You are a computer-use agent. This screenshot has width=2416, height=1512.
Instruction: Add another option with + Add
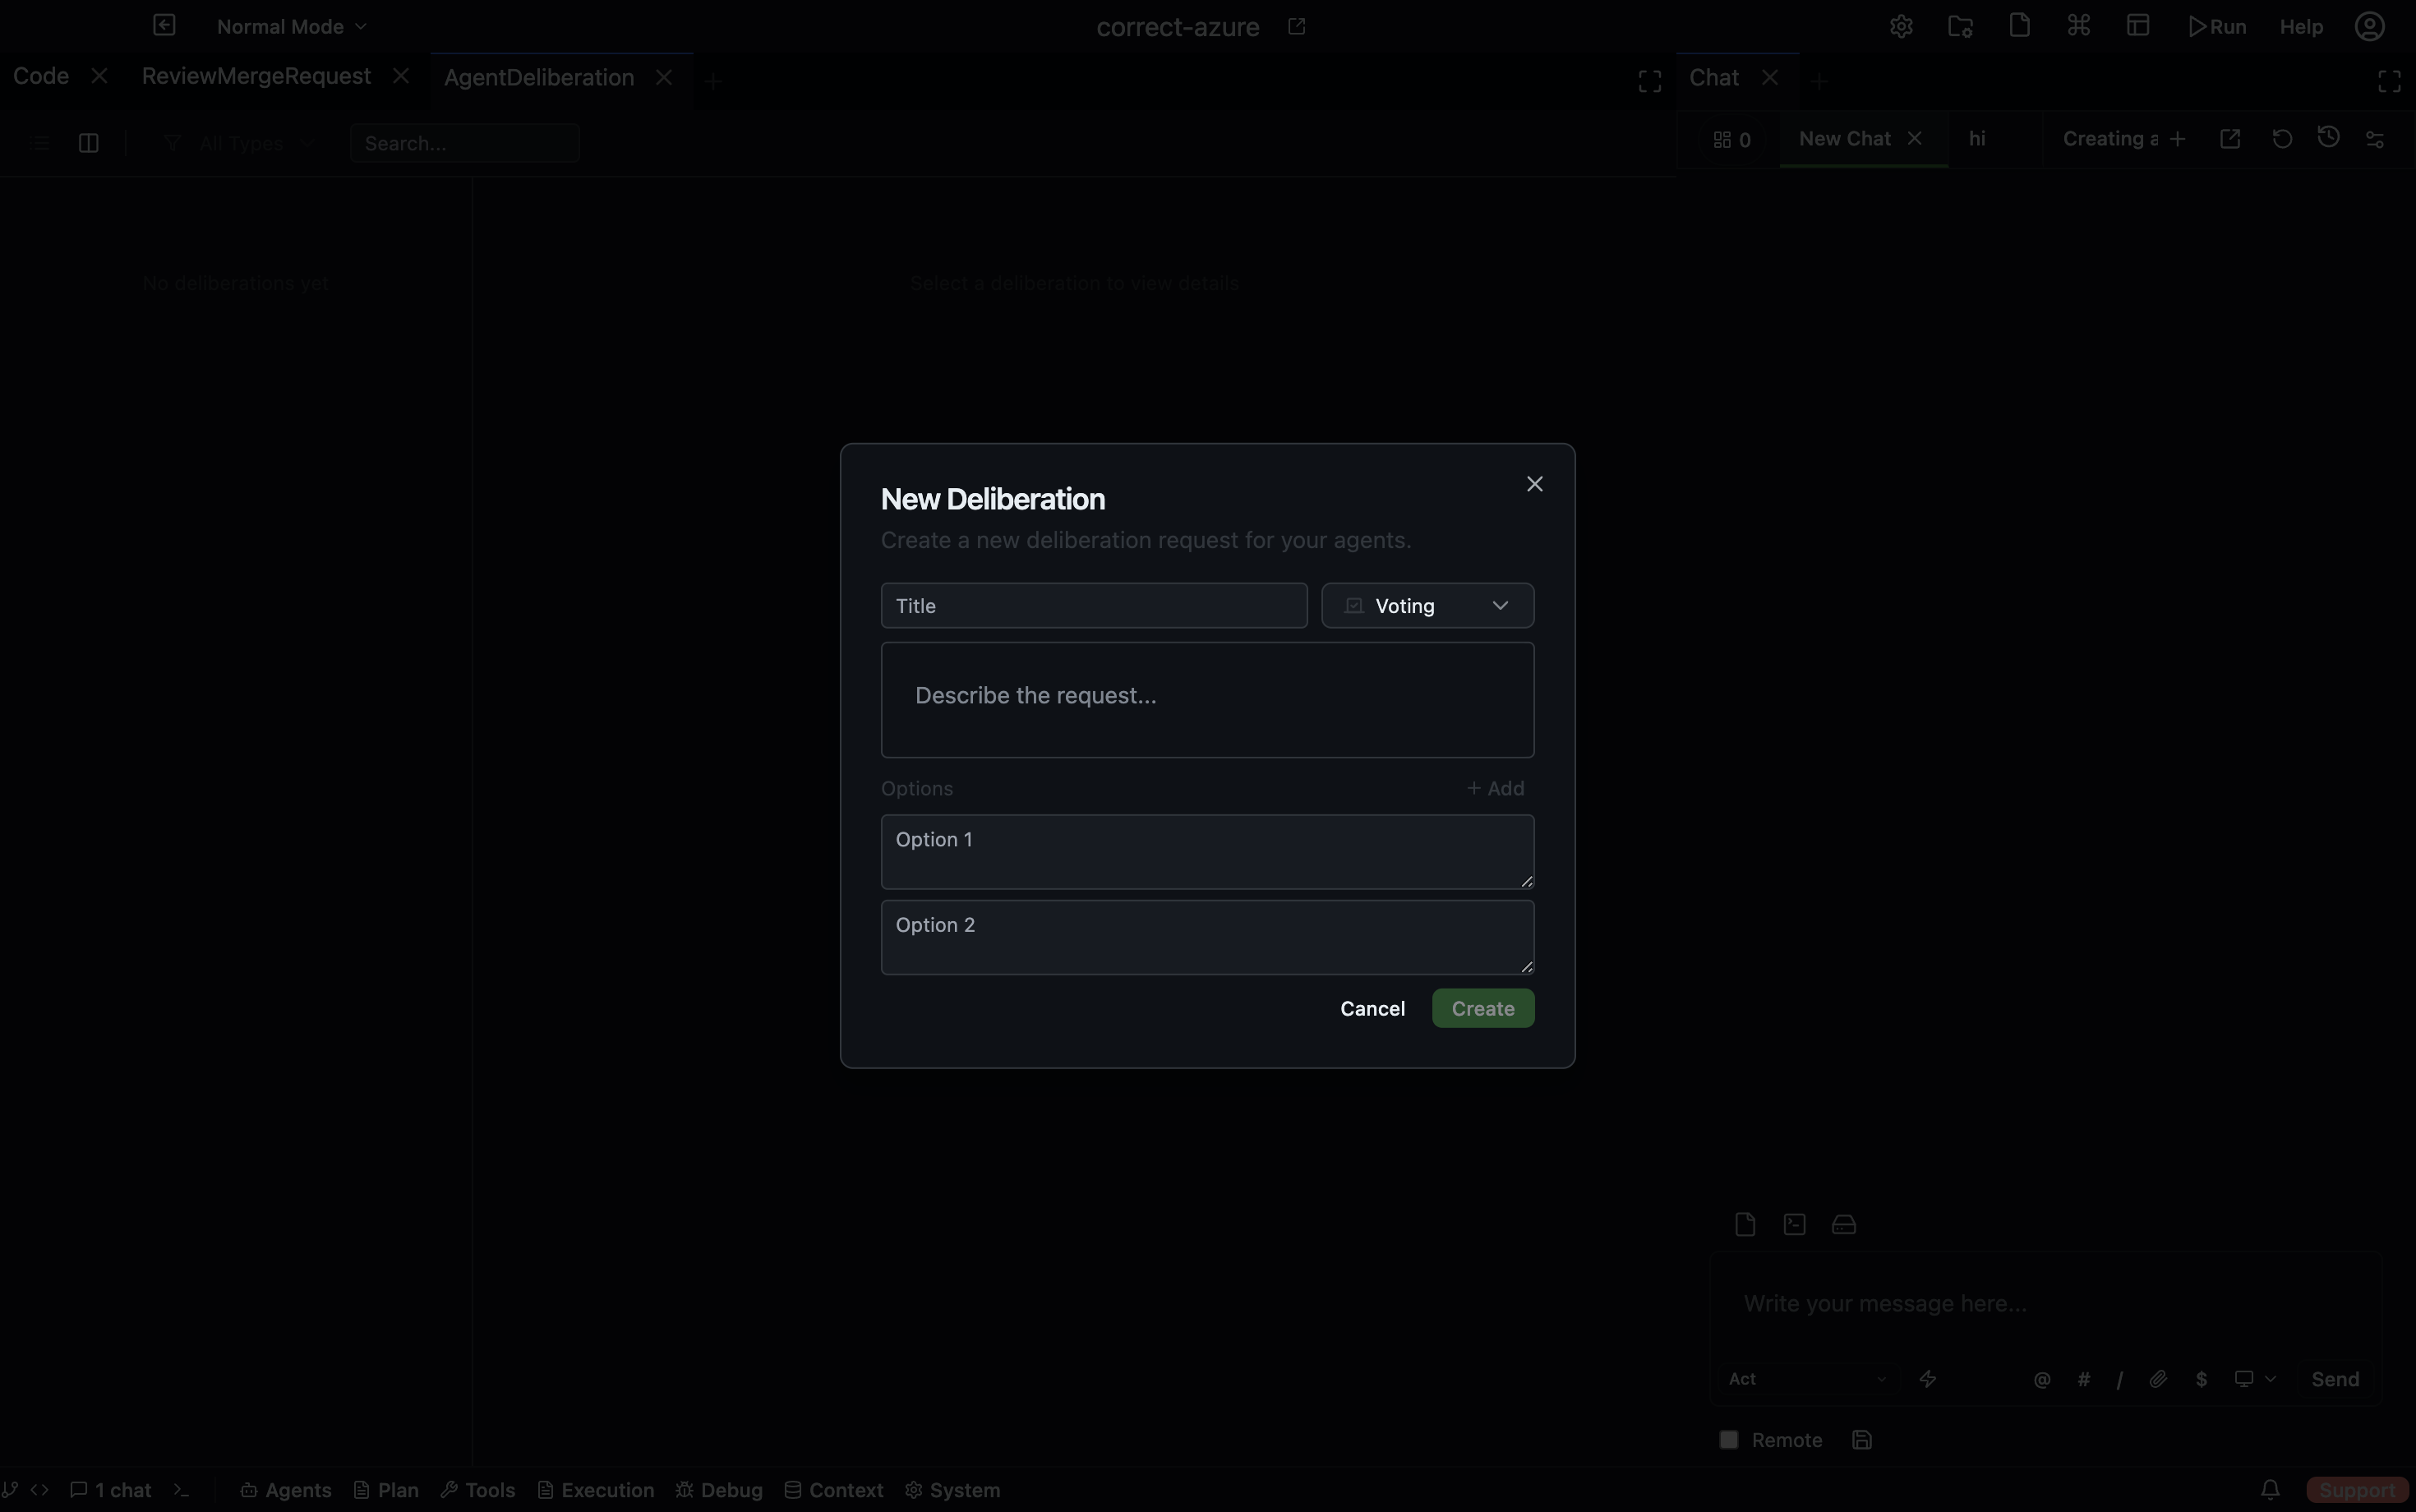coord(1495,789)
